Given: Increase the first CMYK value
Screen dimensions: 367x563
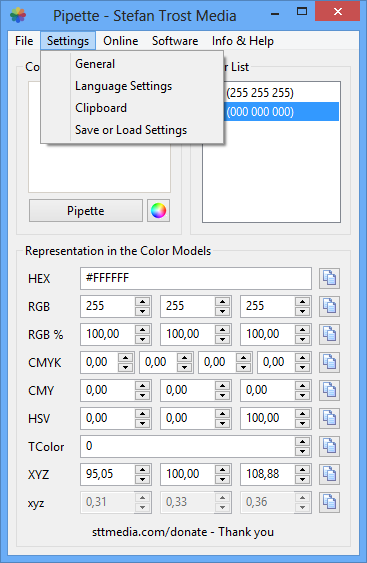Looking at the screenshot, I should tap(125, 358).
